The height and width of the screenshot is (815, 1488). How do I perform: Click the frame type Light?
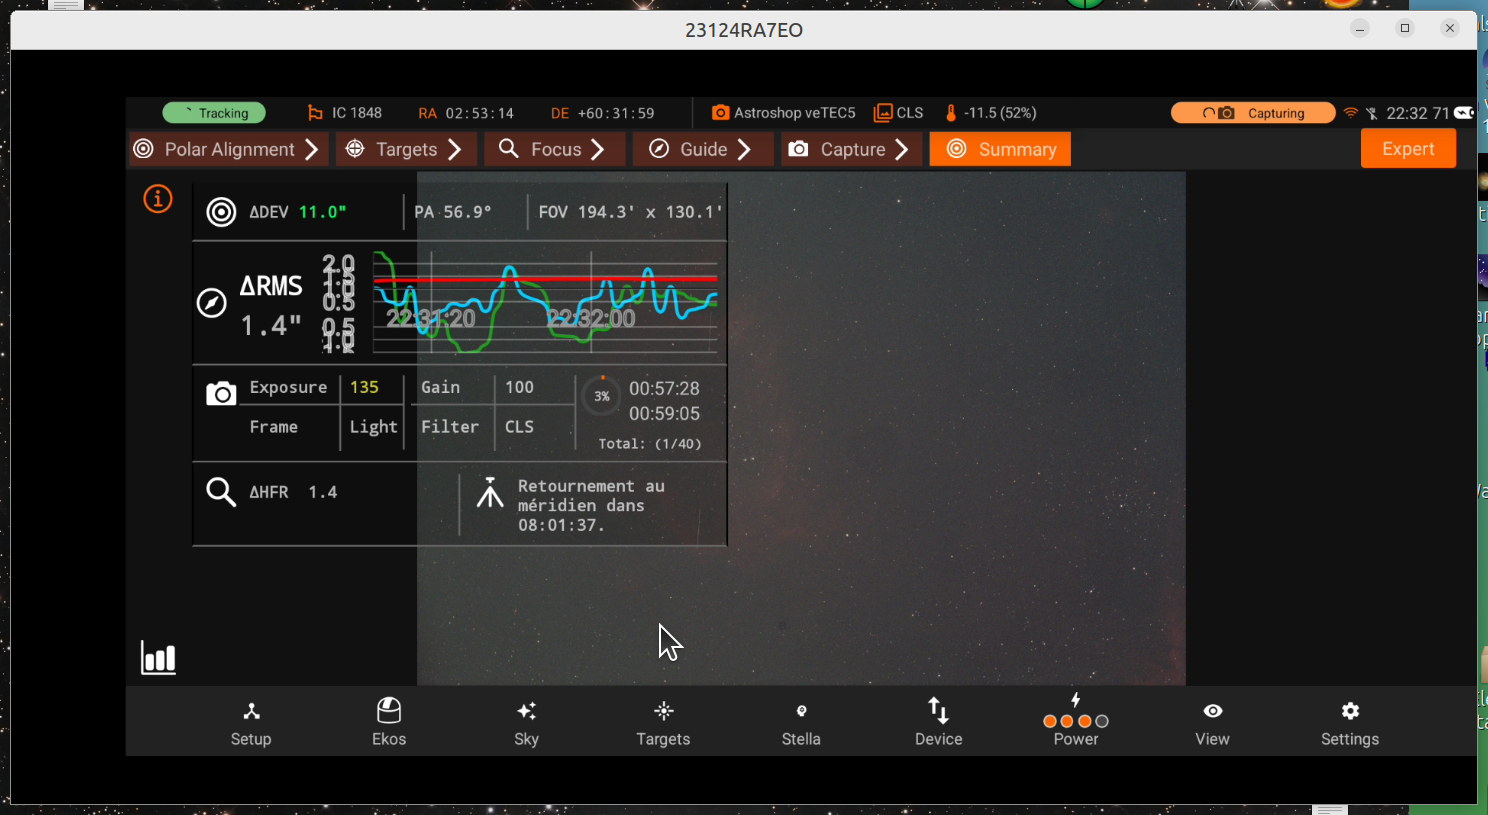pyautogui.click(x=374, y=427)
